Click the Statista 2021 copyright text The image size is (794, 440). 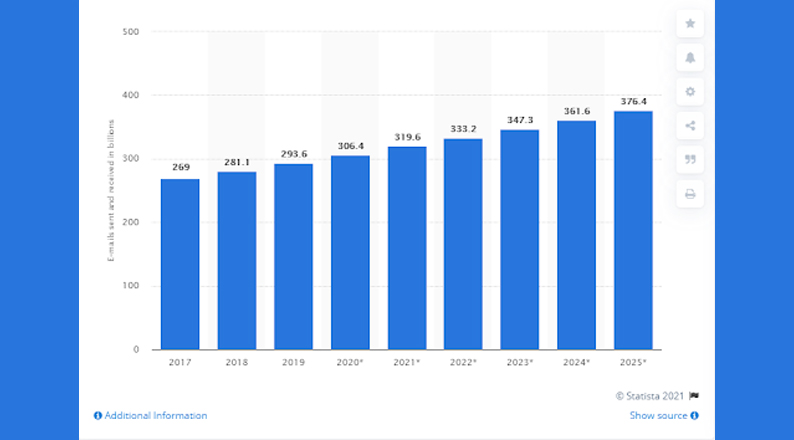tap(650, 396)
